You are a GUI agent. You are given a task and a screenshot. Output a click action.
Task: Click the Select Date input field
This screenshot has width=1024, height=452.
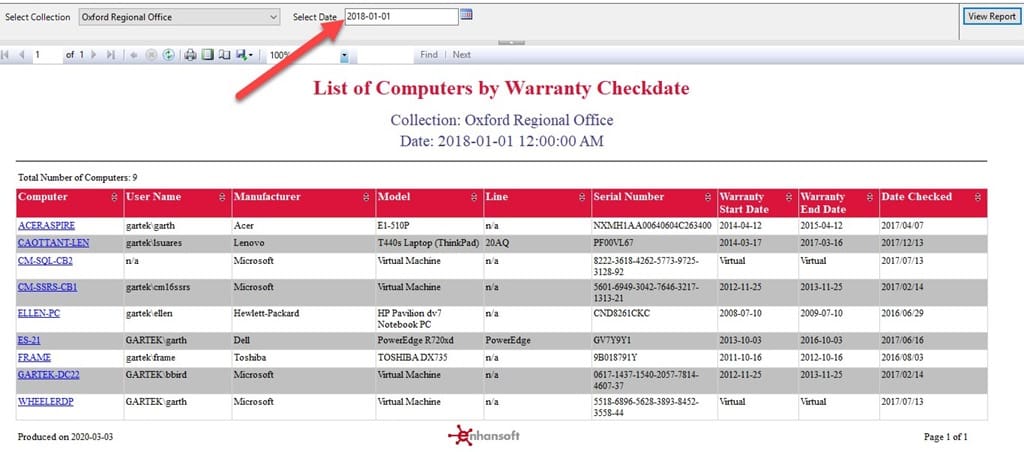point(401,17)
